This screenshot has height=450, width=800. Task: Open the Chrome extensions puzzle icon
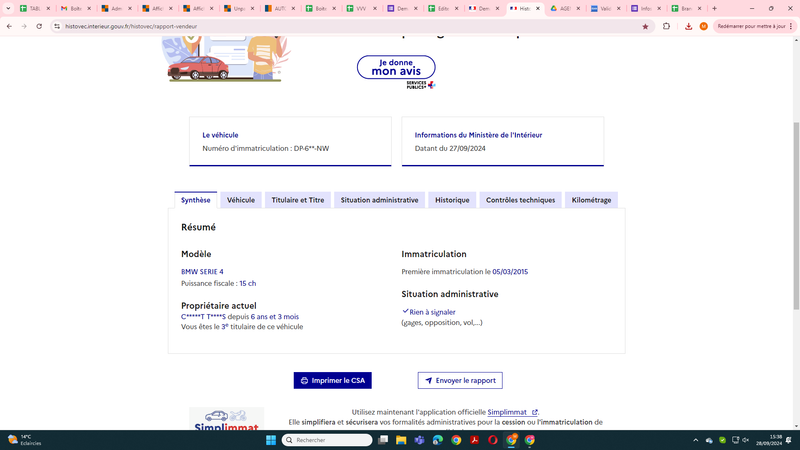(666, 26)
